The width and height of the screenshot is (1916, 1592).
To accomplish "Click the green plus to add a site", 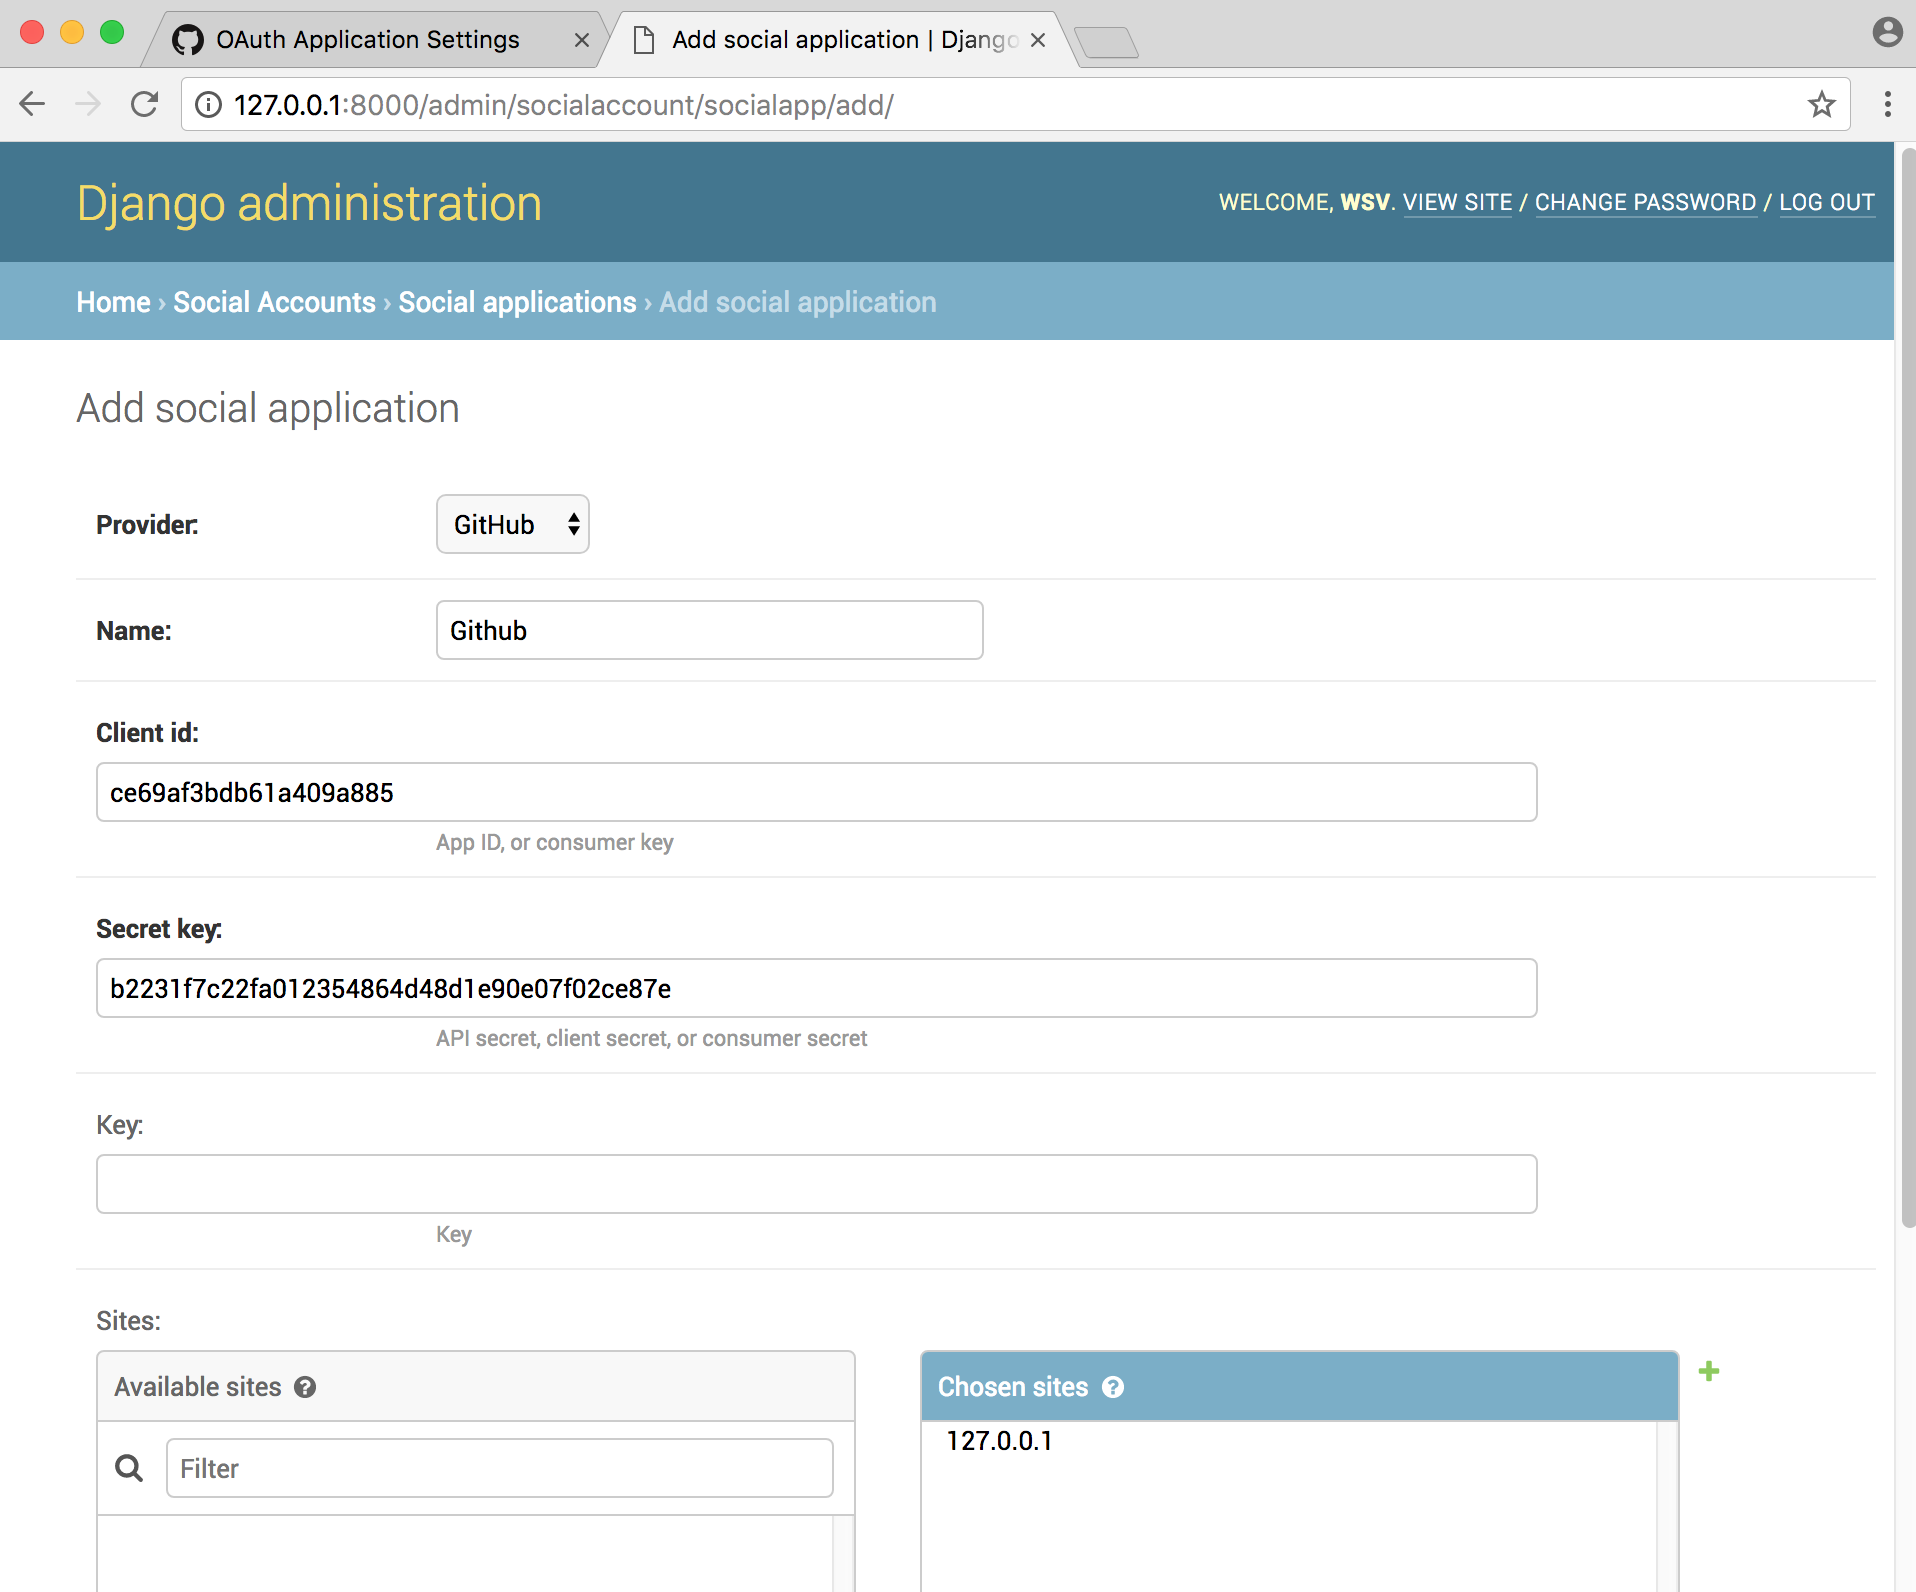I will (x=1709, y=1371).
